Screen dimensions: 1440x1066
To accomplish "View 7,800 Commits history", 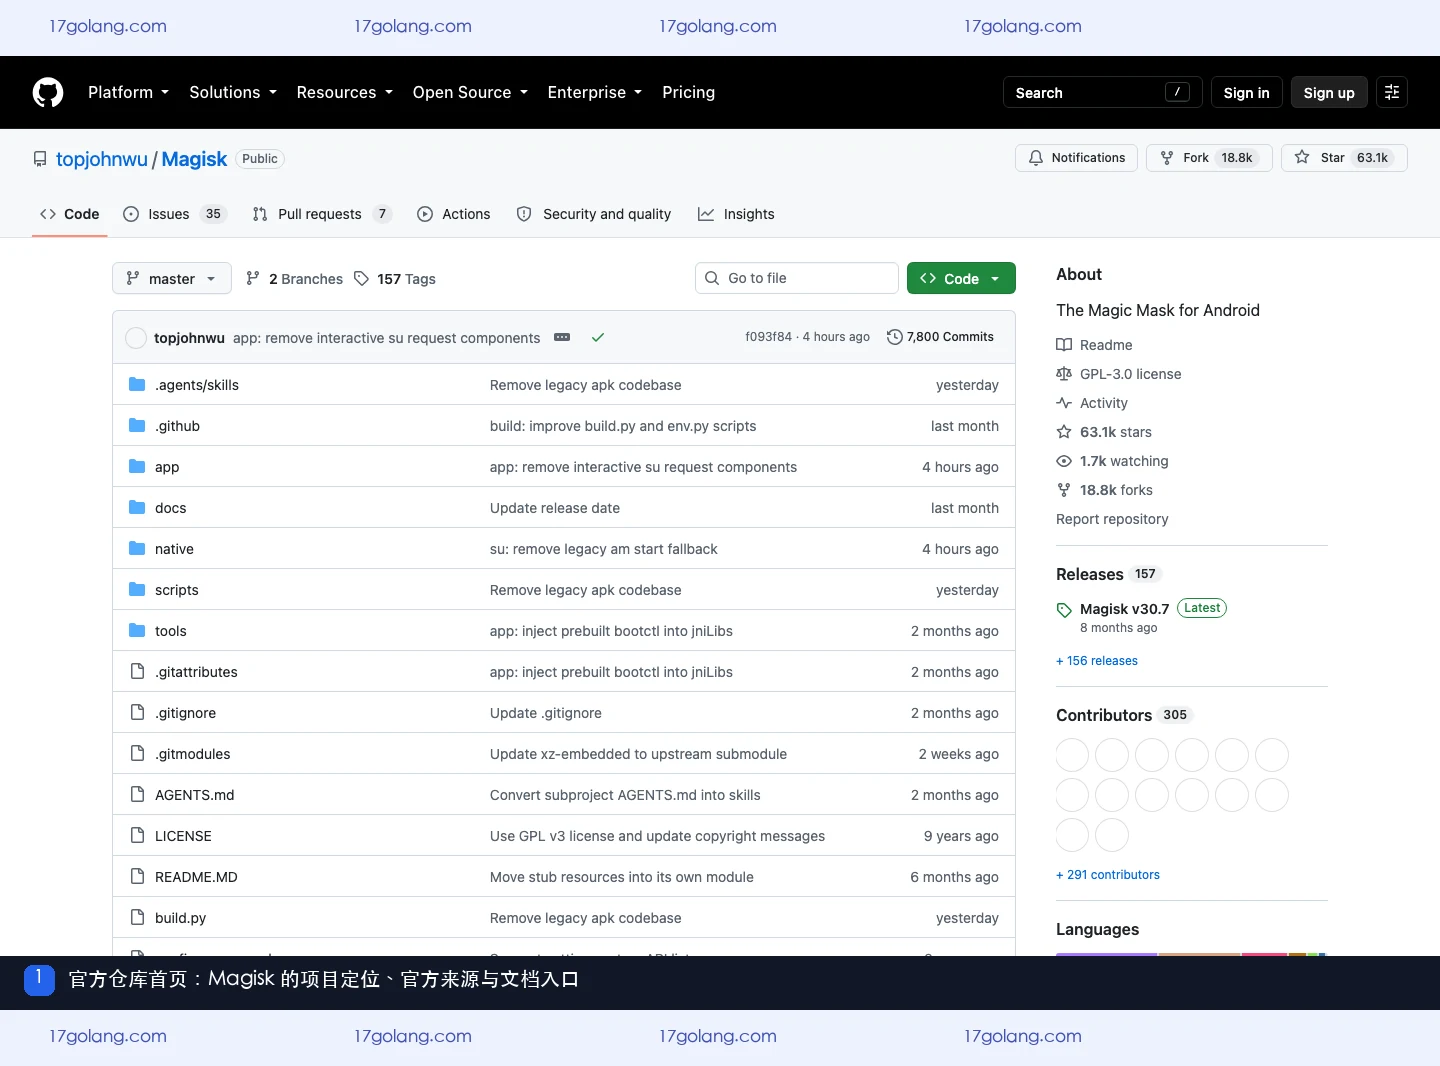I will click(940, 337).
